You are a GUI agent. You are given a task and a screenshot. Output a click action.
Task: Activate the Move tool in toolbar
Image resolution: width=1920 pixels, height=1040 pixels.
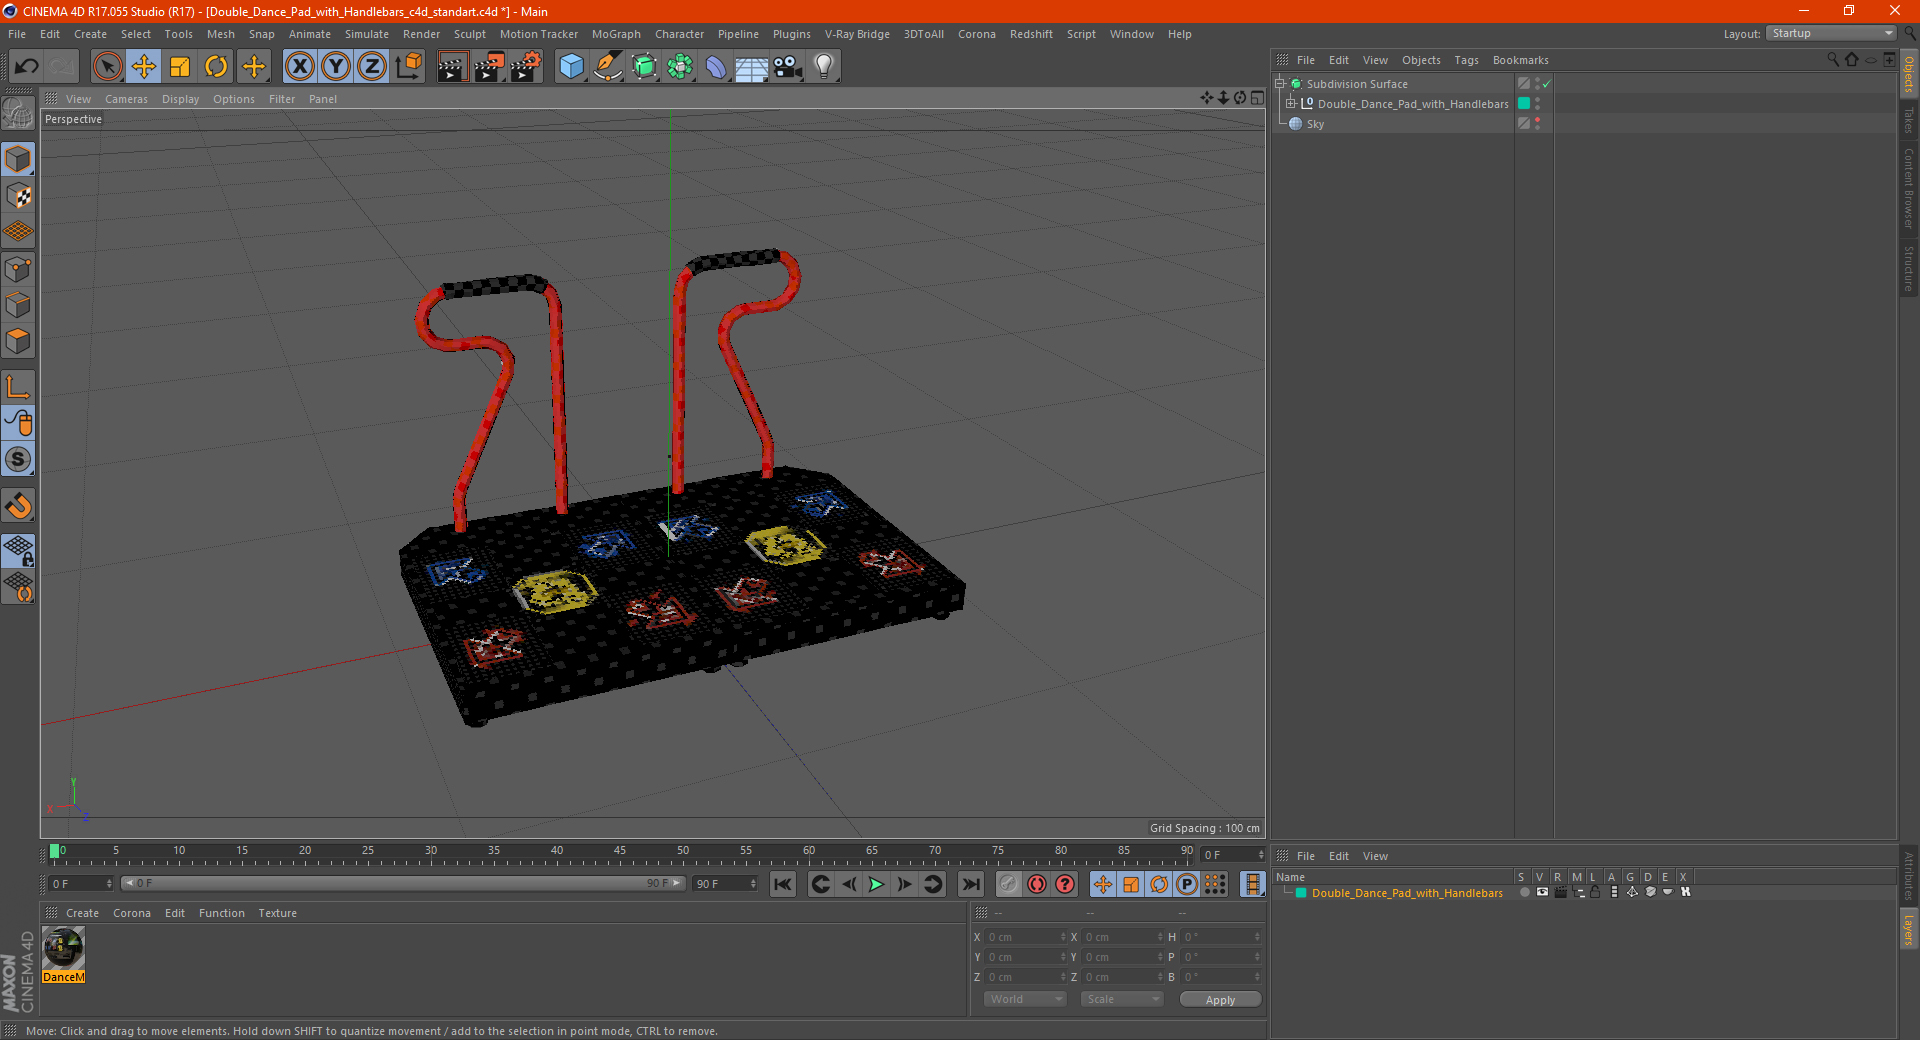pos(144,67)
